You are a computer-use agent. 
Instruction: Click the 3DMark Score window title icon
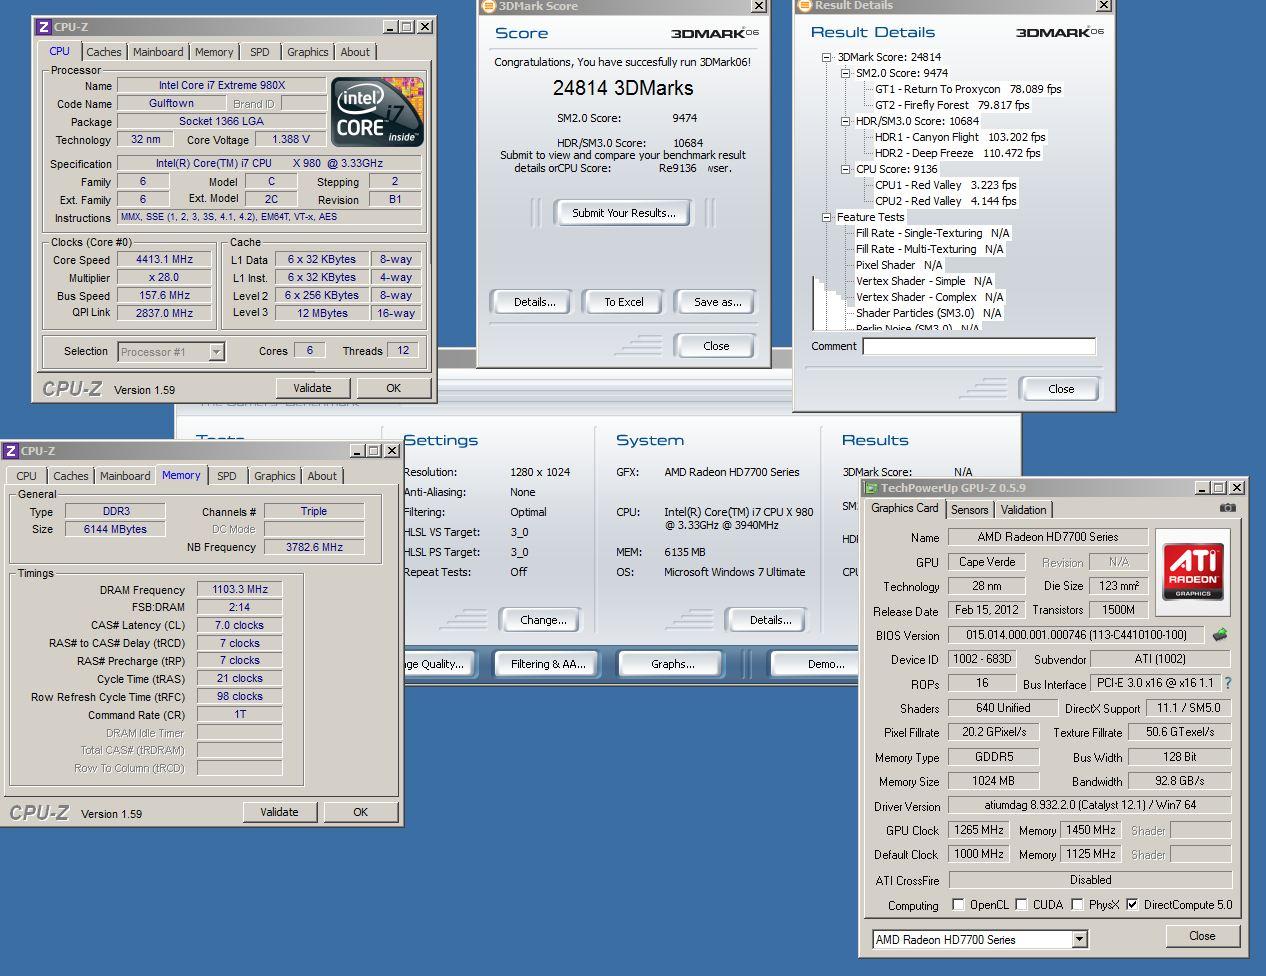(x=488, y=6)
